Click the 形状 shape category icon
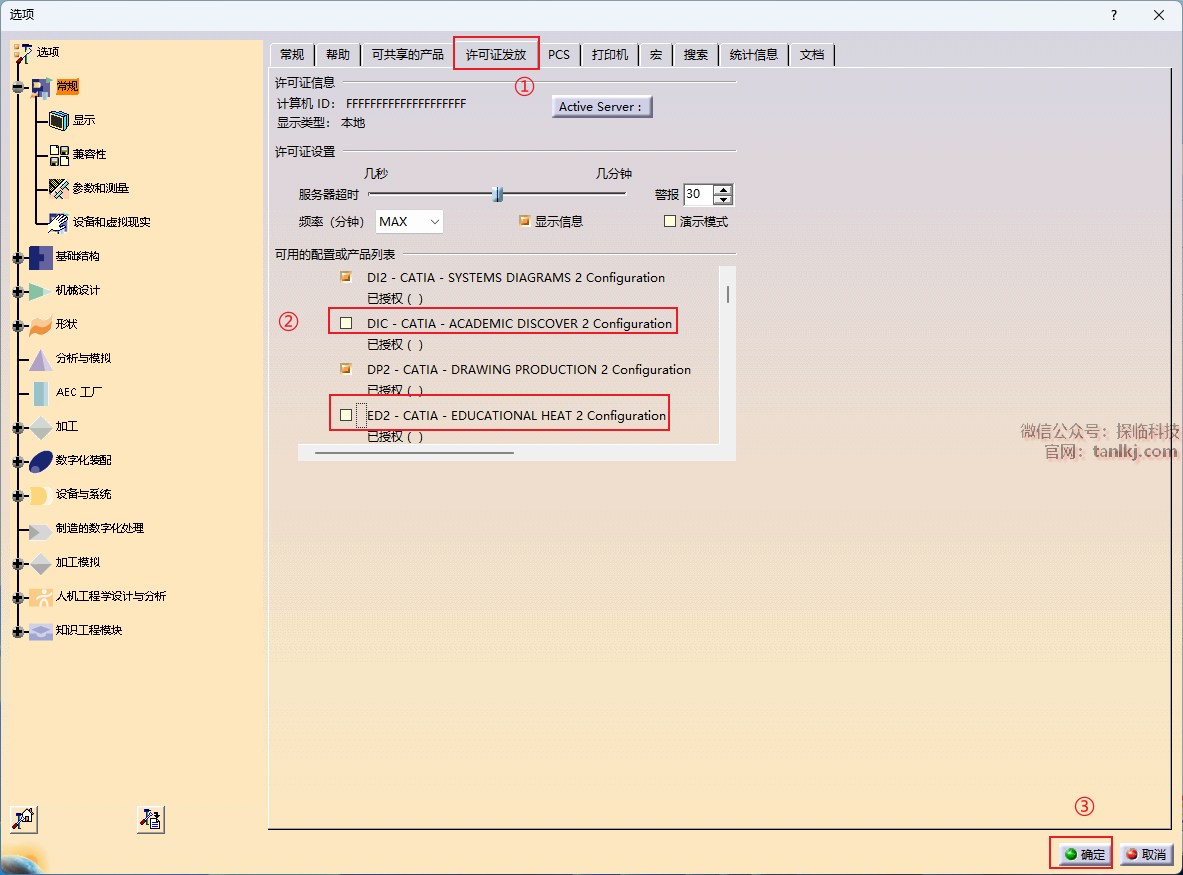 (40, 325)
